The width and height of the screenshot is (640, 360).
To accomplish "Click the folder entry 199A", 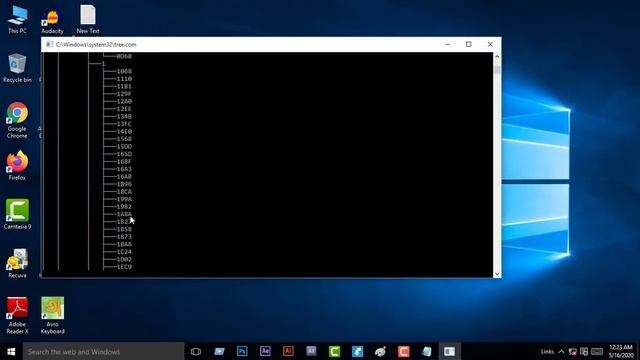I will click(x=124, y=199).
